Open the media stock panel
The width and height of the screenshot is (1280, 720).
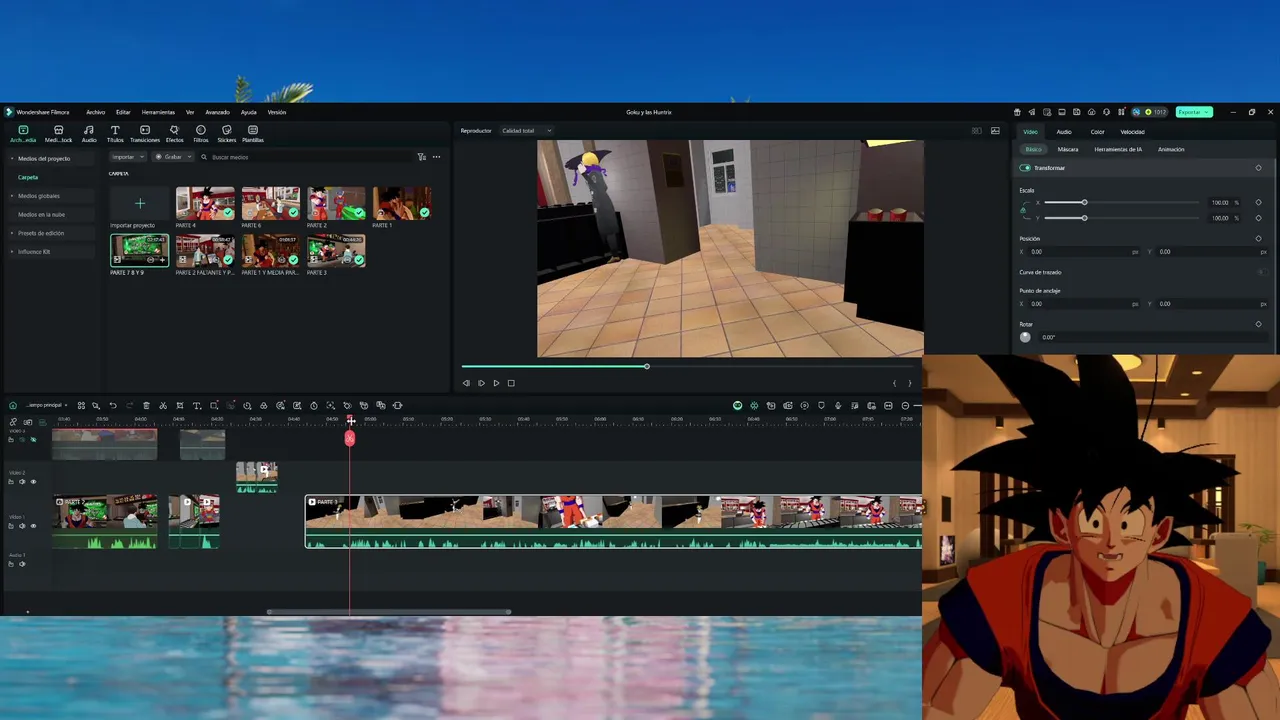[58, 134]
